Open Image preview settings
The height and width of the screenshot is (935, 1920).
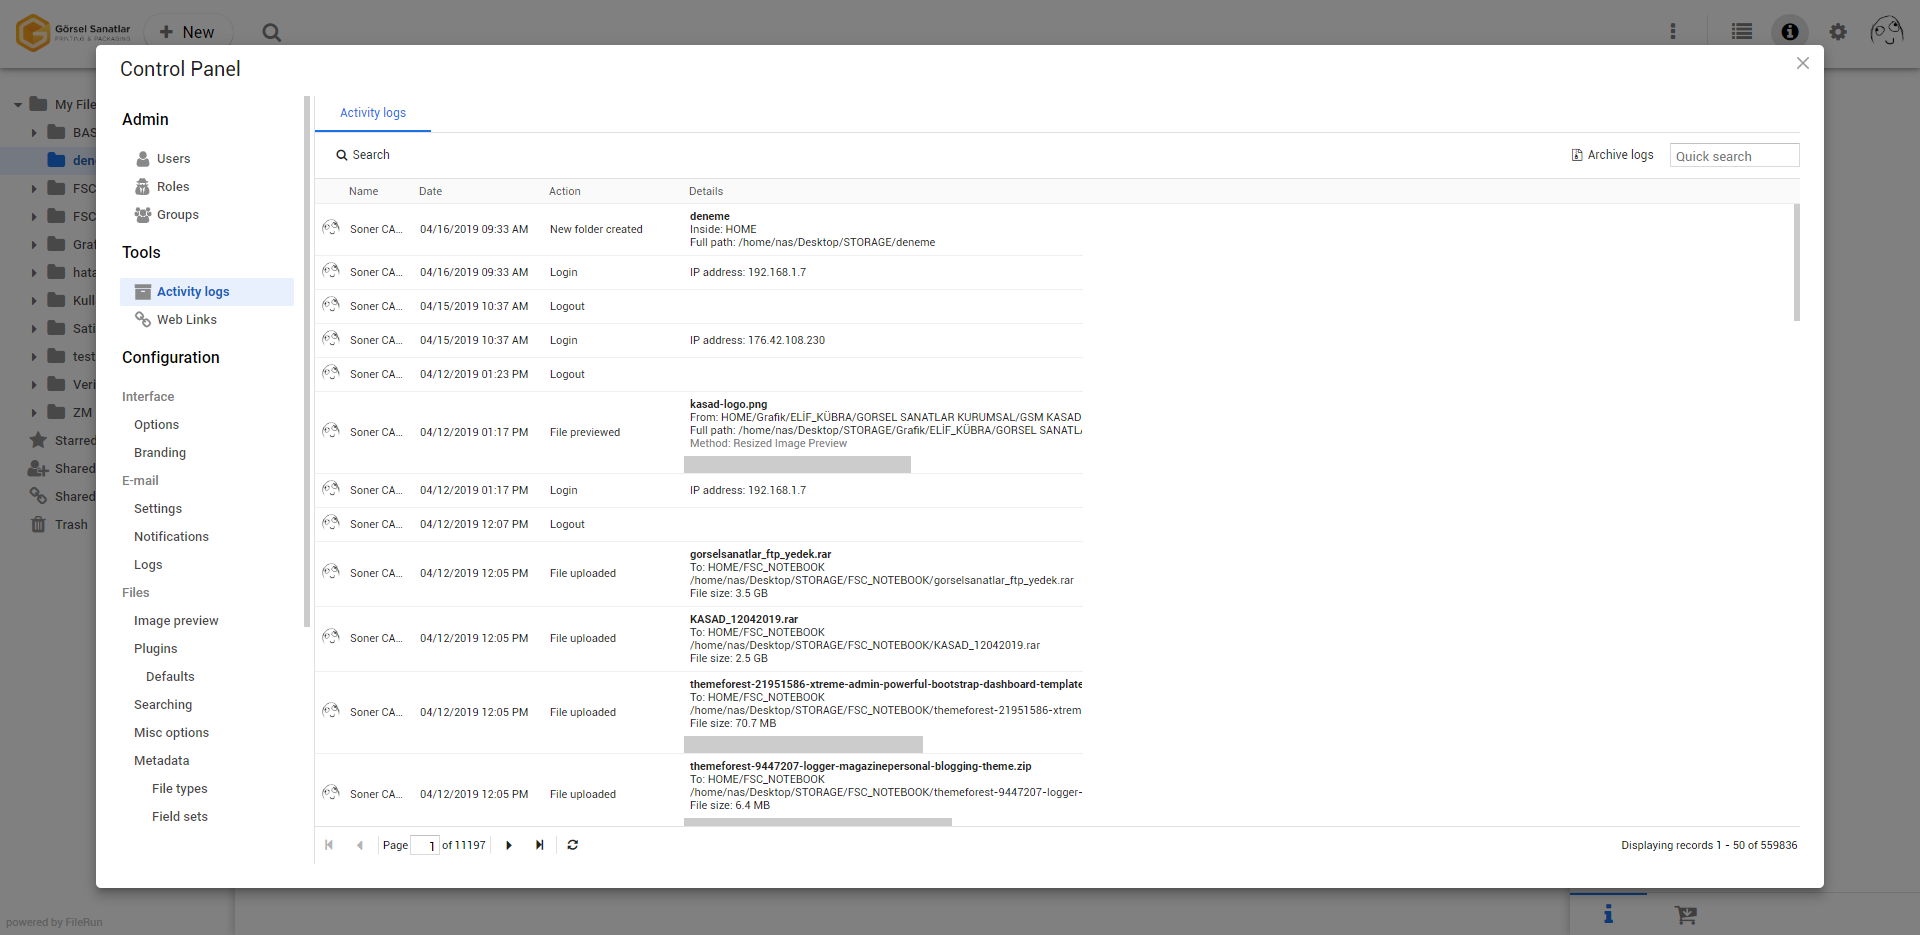coord(176,621)
